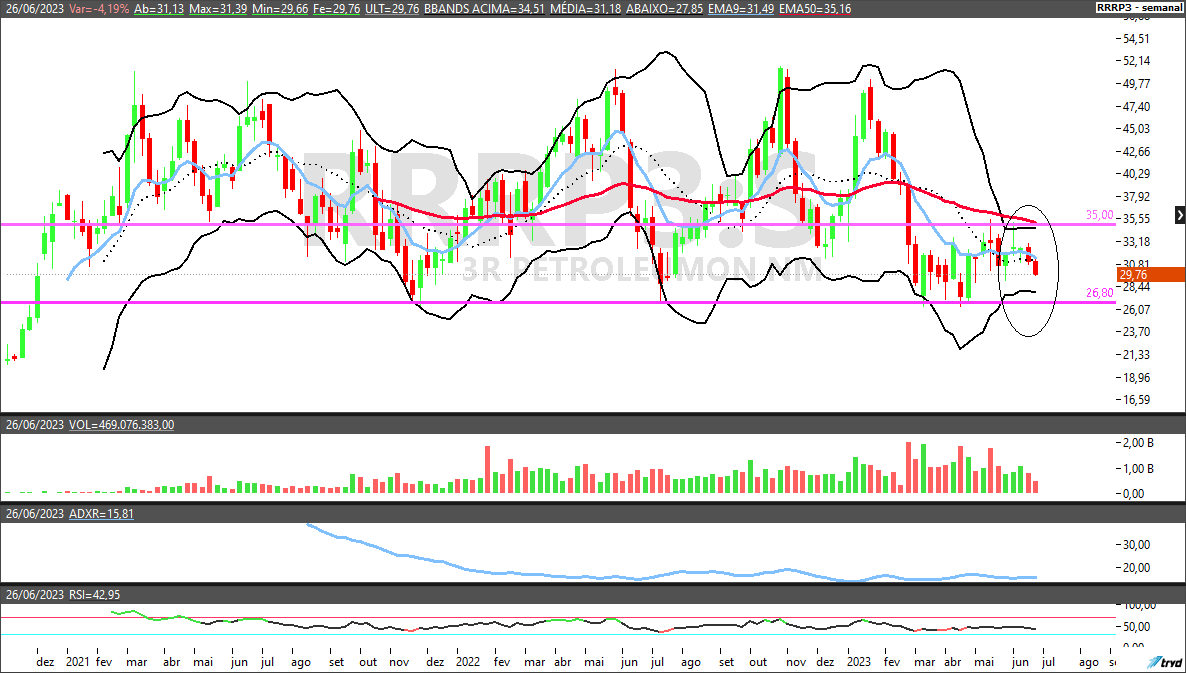
Task: Click the Var=-4,19% variation label
Action: point(98,8)
